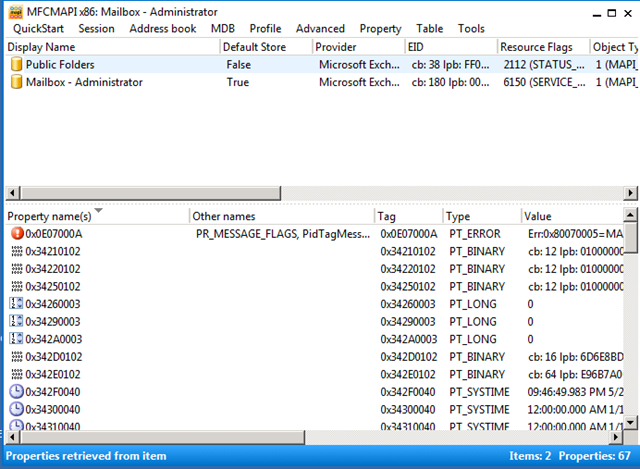Click right arrow of property list horizontal scrollbar
This screenshot has height=469, width=640.
click(x=616, y=437)
